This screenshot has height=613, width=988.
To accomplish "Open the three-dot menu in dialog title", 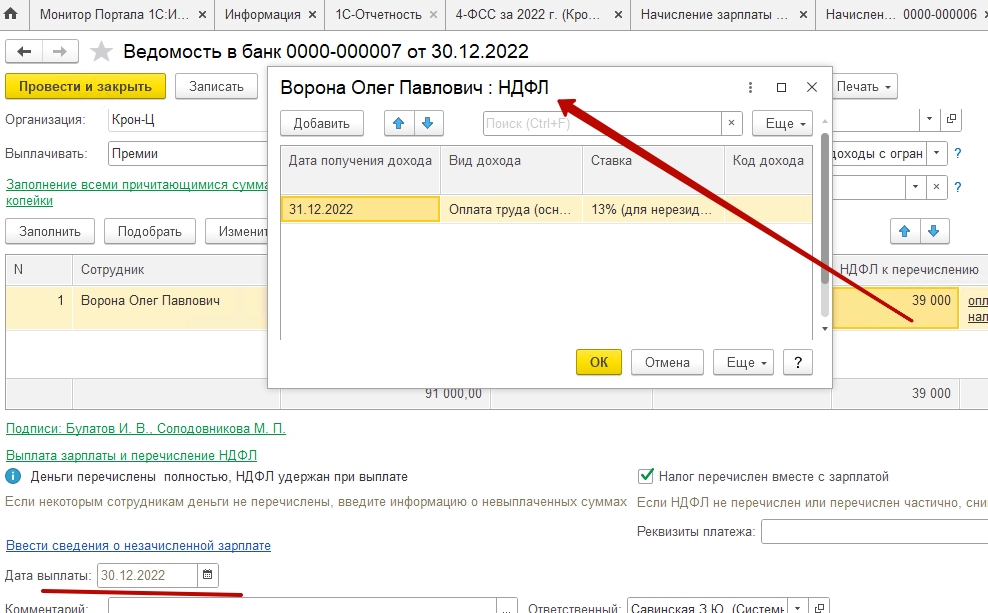I will 750,87.
